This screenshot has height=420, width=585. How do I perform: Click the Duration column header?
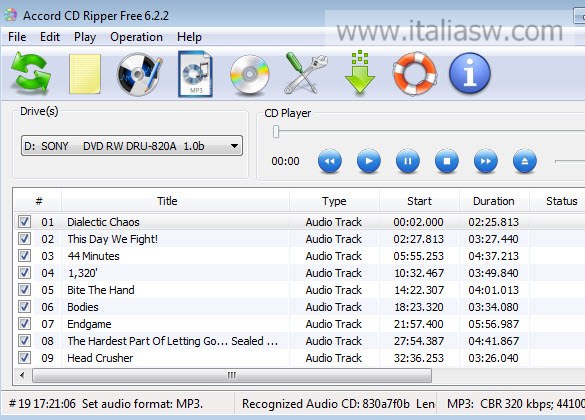[x=494, y=201]
